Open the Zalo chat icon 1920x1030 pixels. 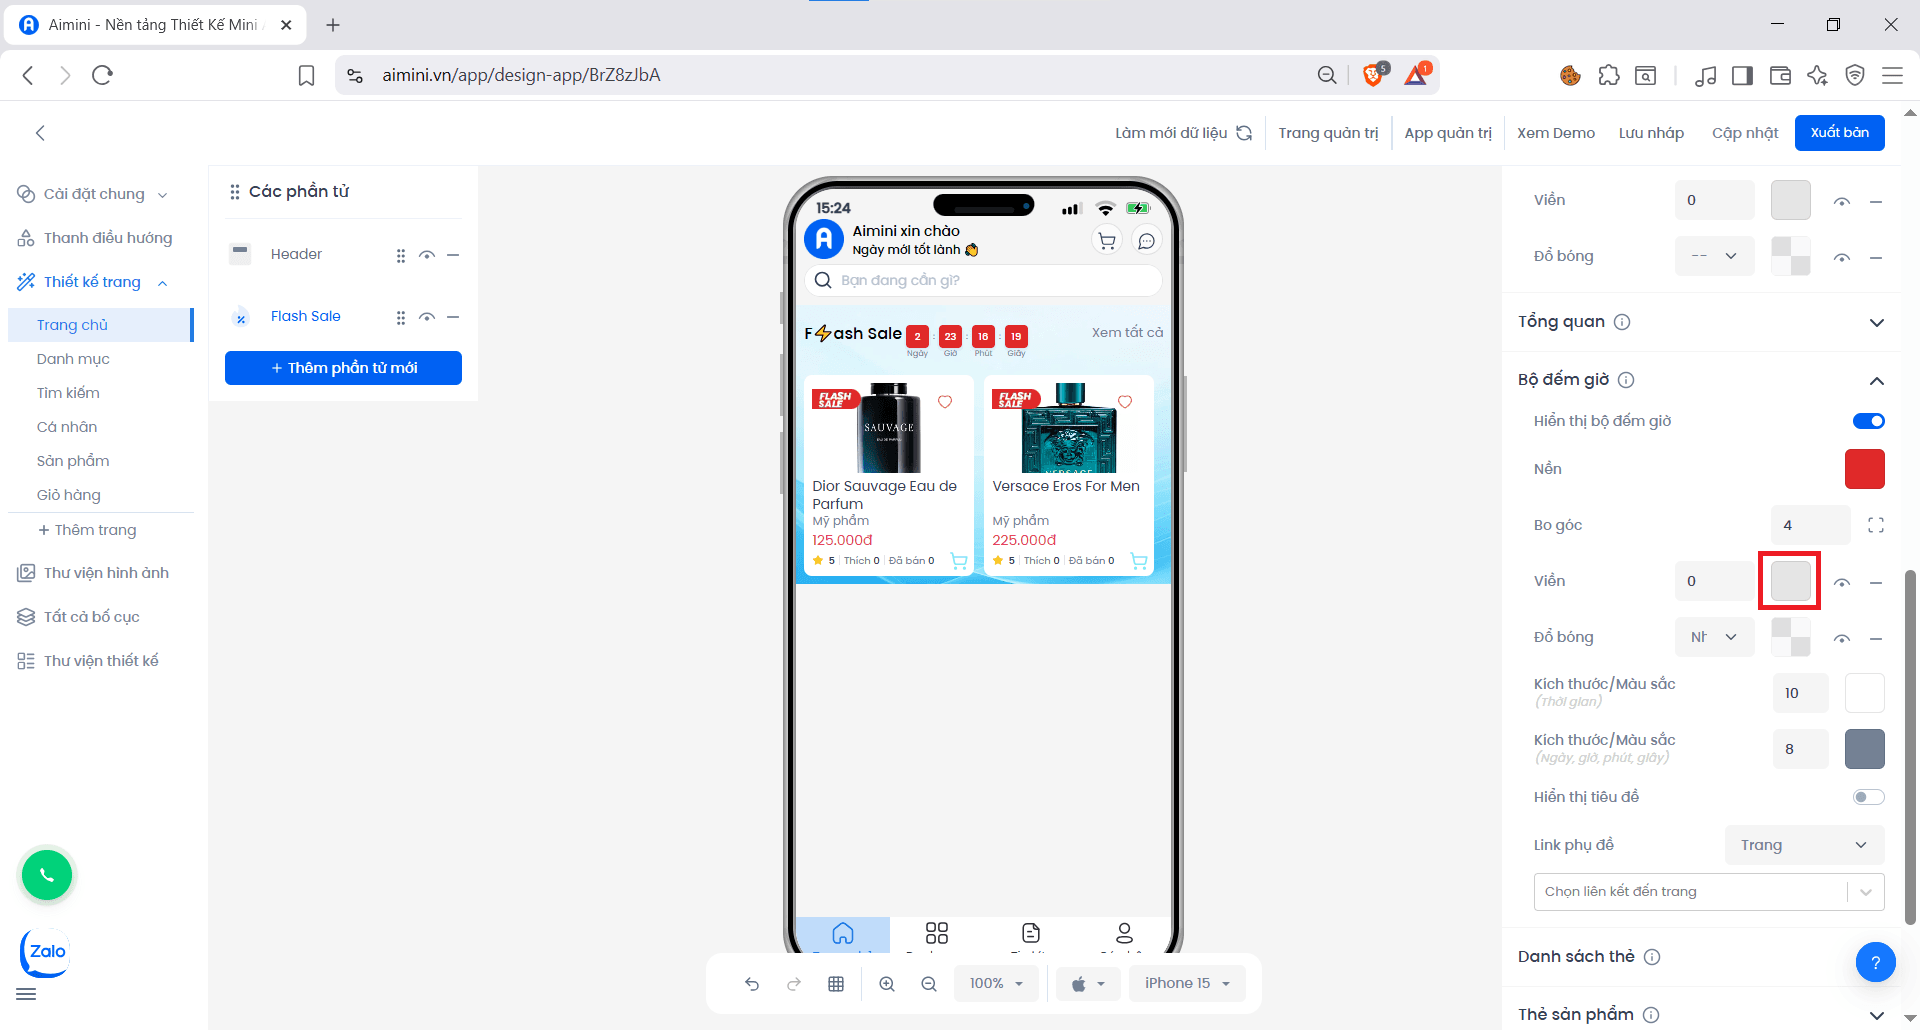pyautogui.click(x=46, y=952)
